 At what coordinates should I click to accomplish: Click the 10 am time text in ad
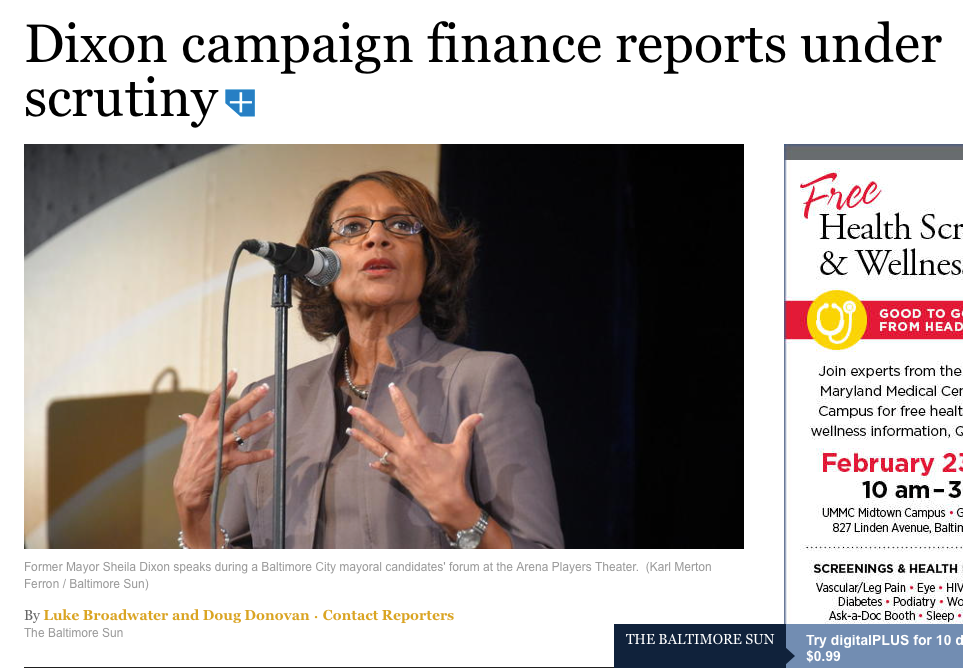pyautogui.click(x=895, y=490)
